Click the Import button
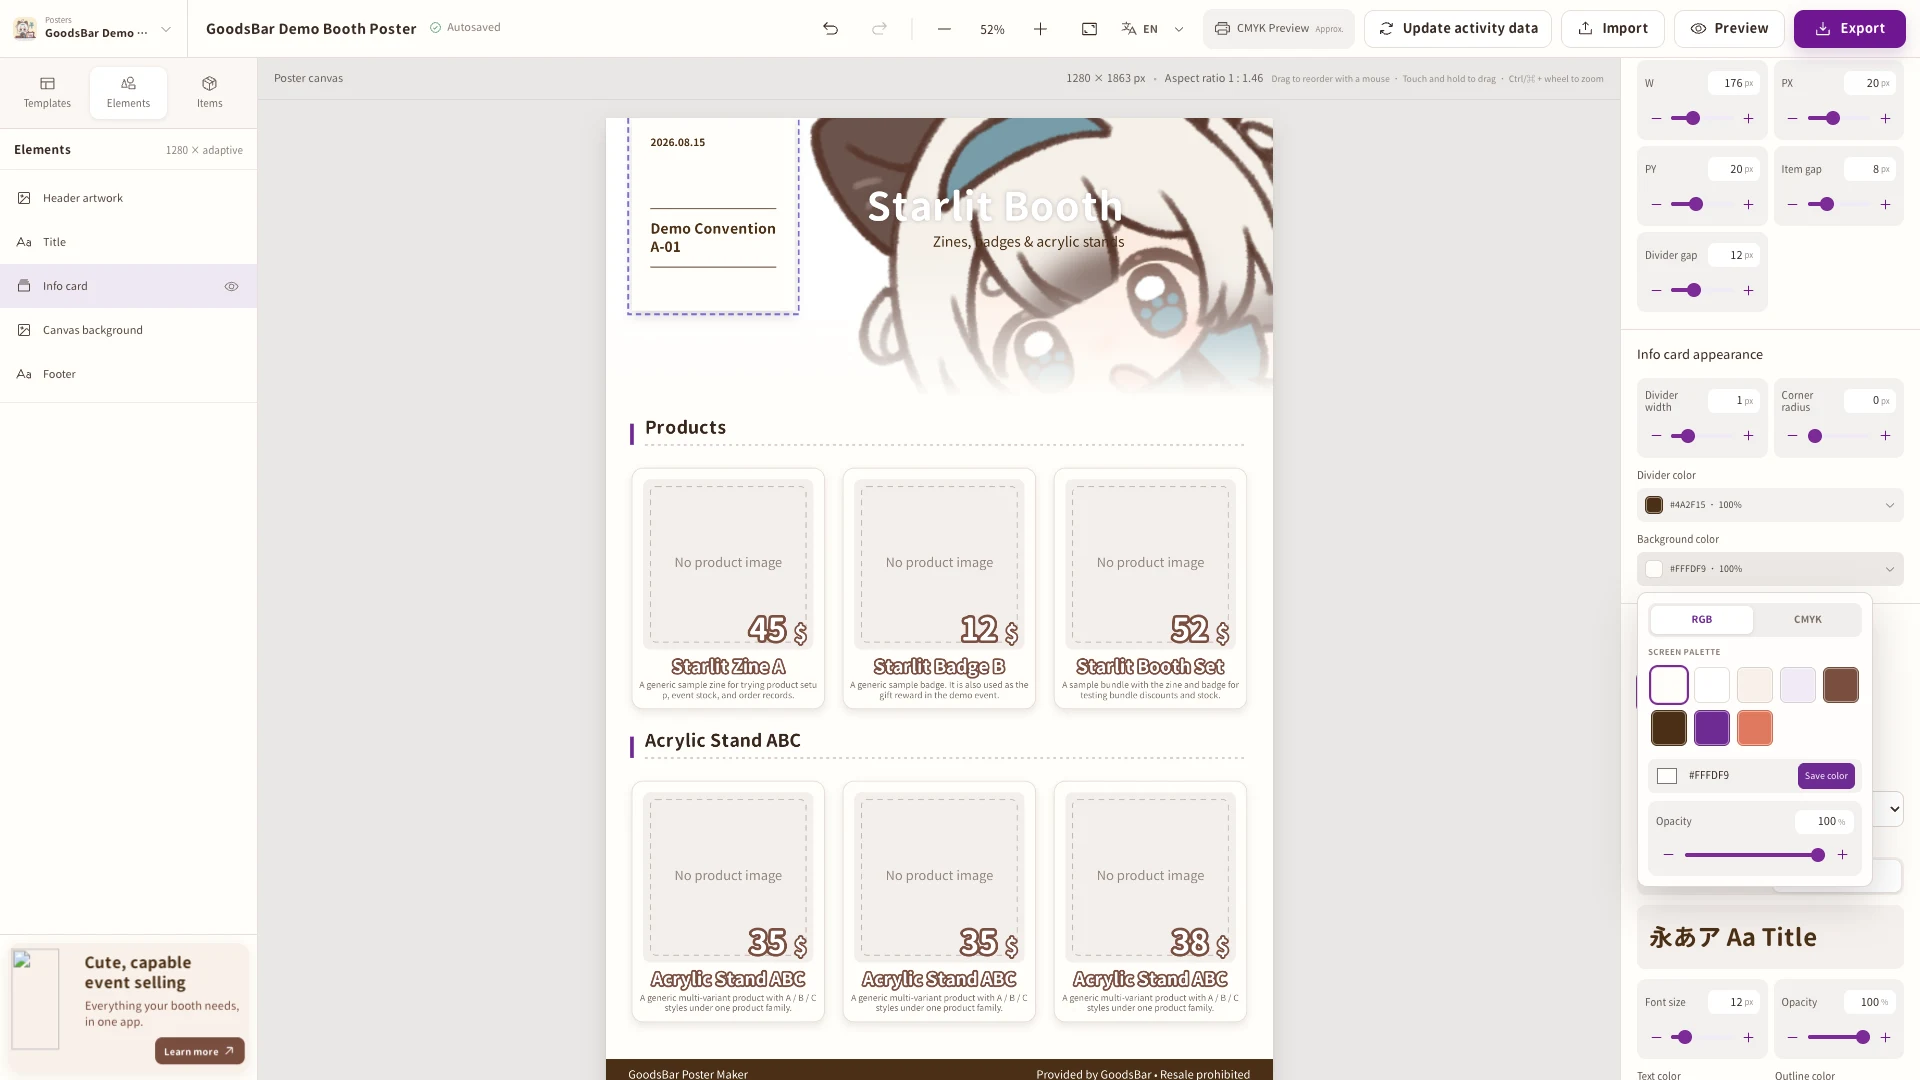 click(x=1612, y=29)
